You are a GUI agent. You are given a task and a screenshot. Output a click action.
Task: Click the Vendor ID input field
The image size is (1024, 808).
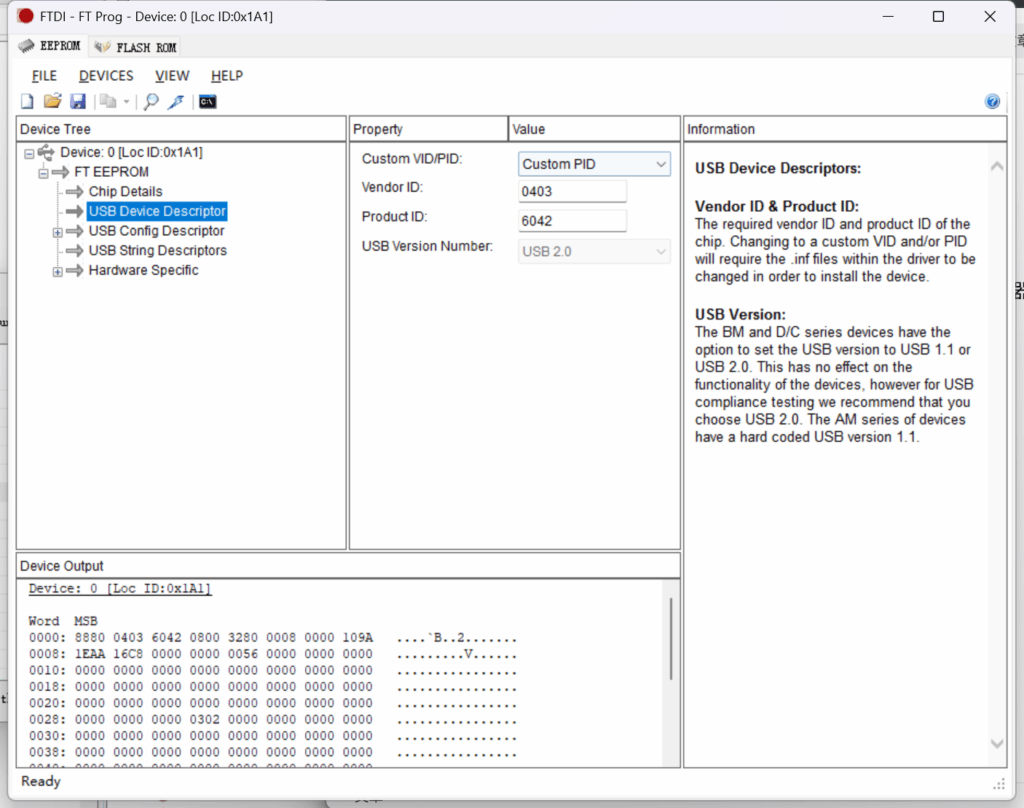pyautogui.click(x=572, y=191)
